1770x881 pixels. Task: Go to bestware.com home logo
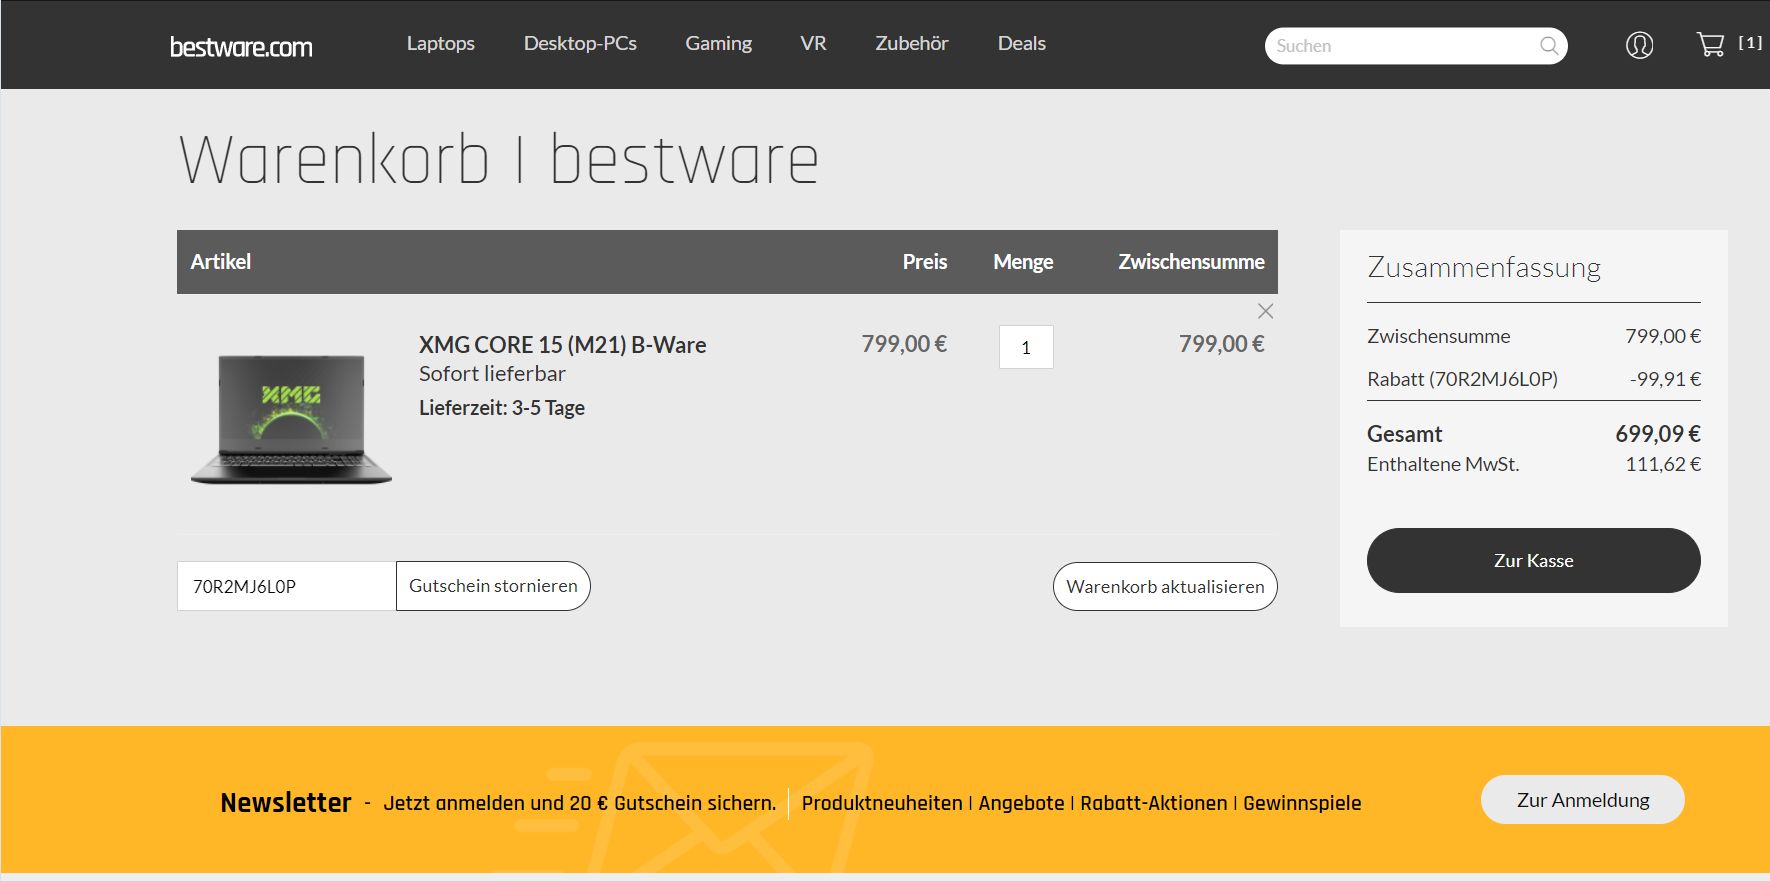[x=241, y=47]
